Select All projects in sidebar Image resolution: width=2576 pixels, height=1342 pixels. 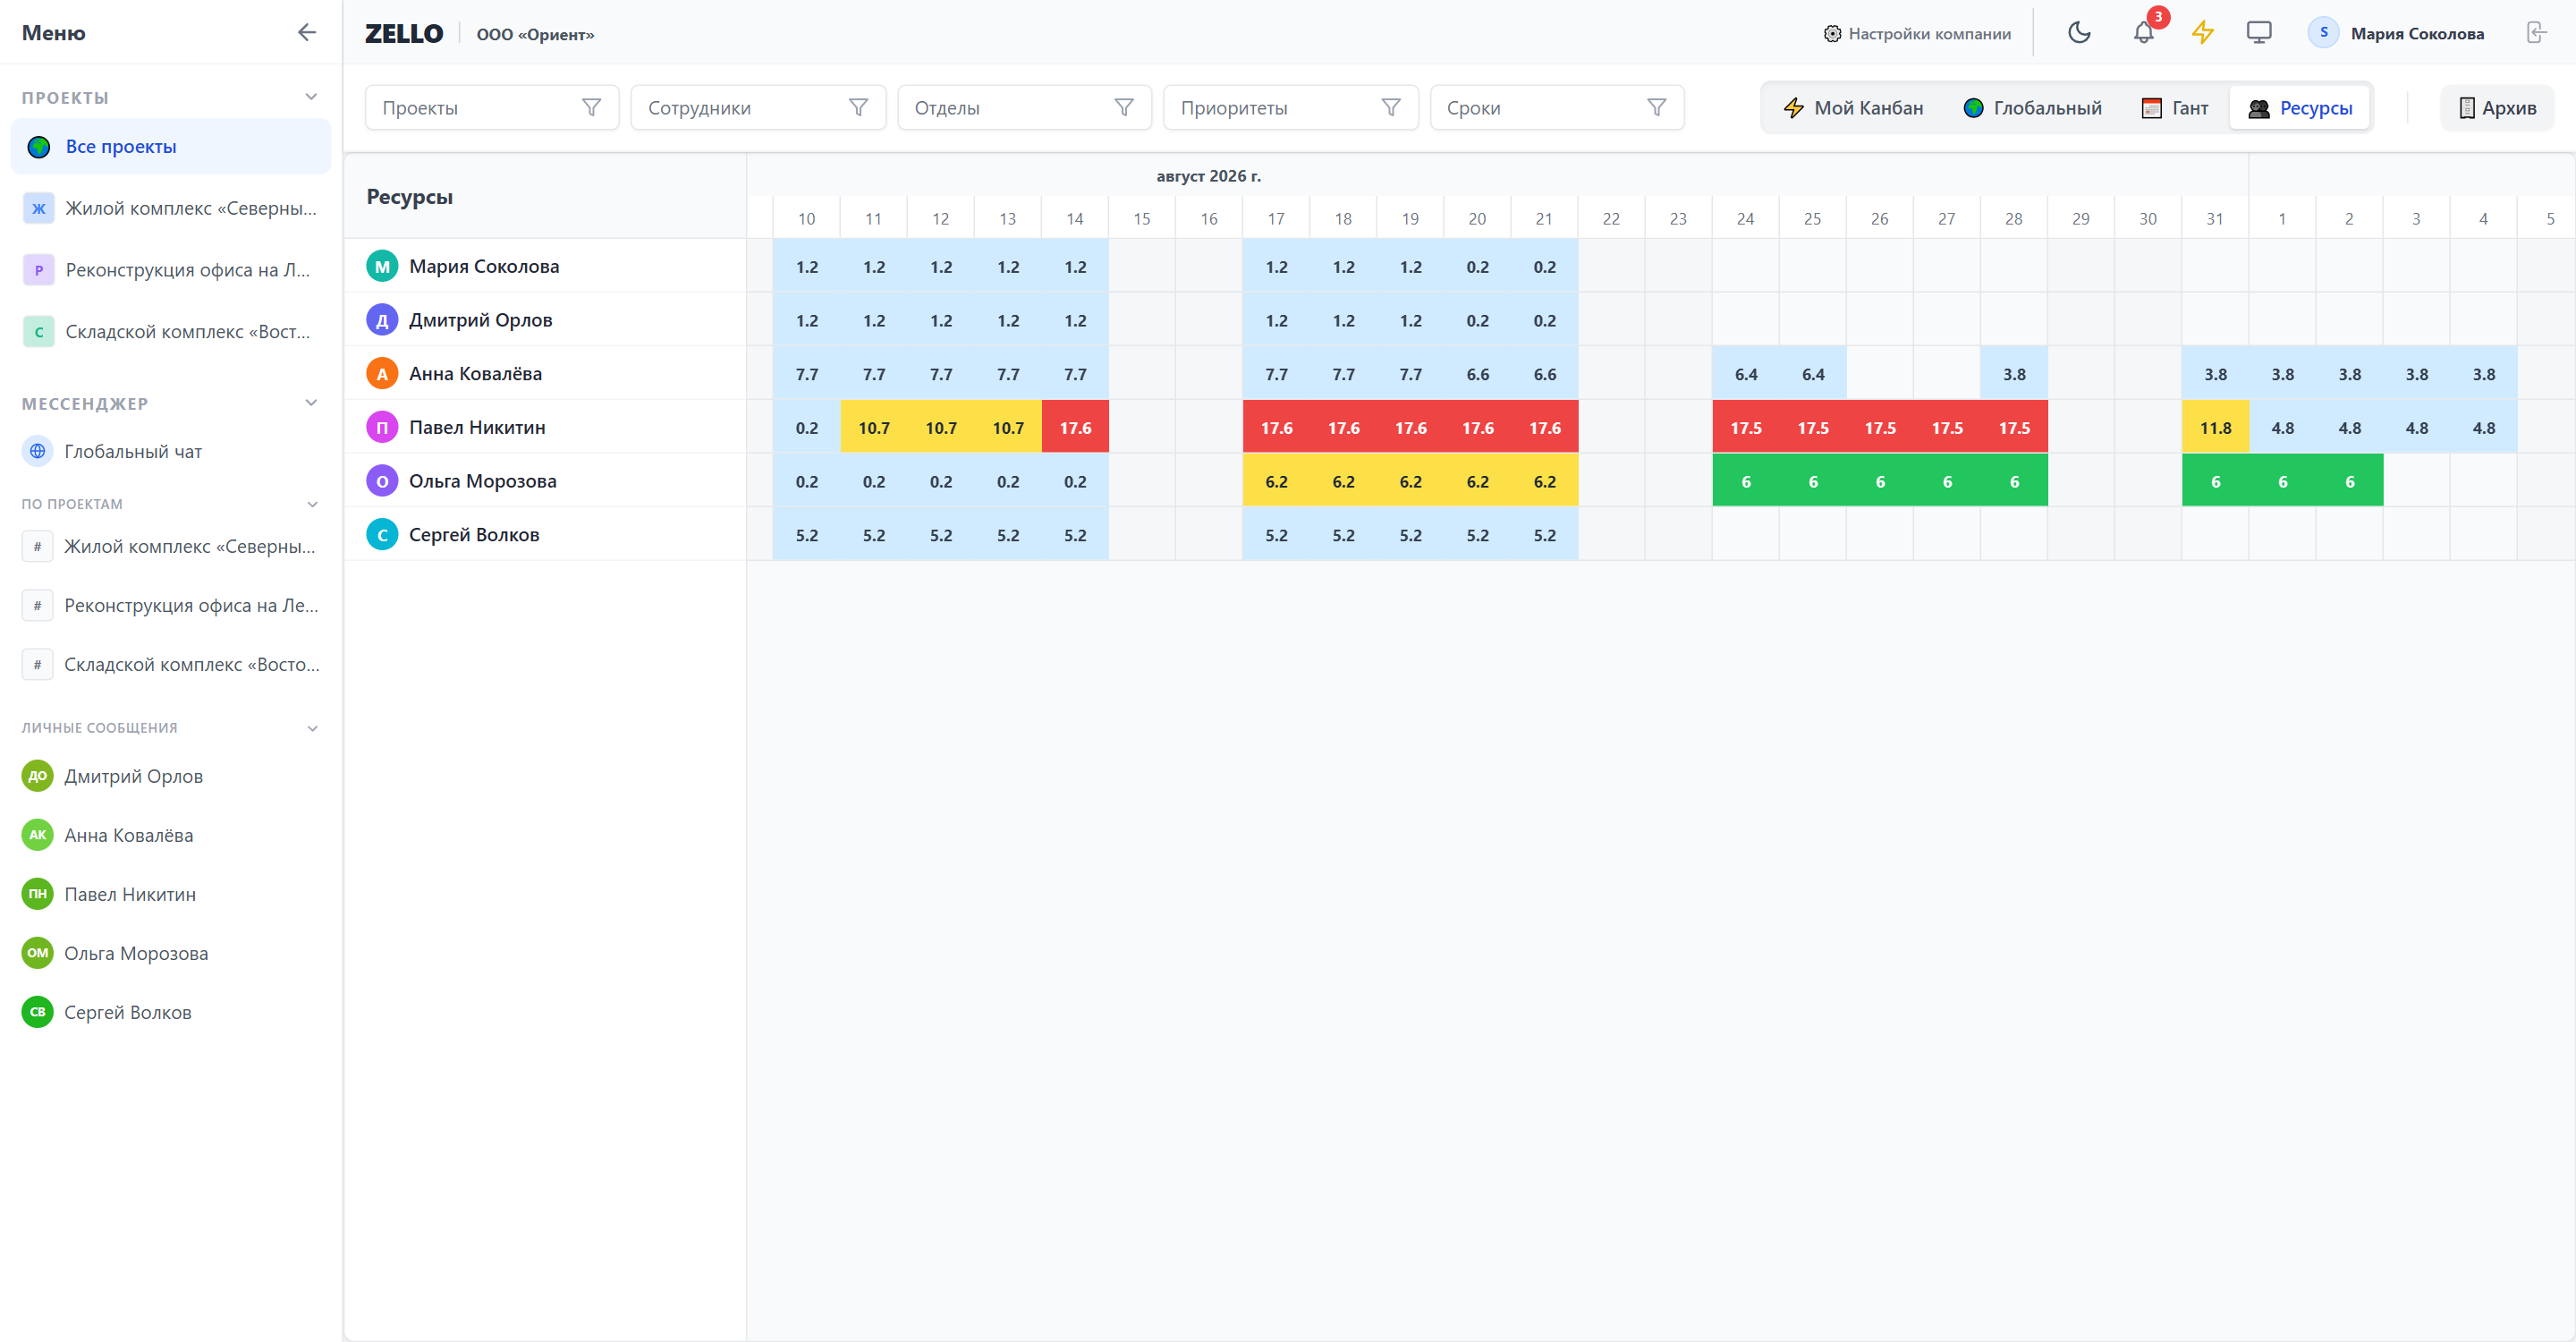coord(170,146)
